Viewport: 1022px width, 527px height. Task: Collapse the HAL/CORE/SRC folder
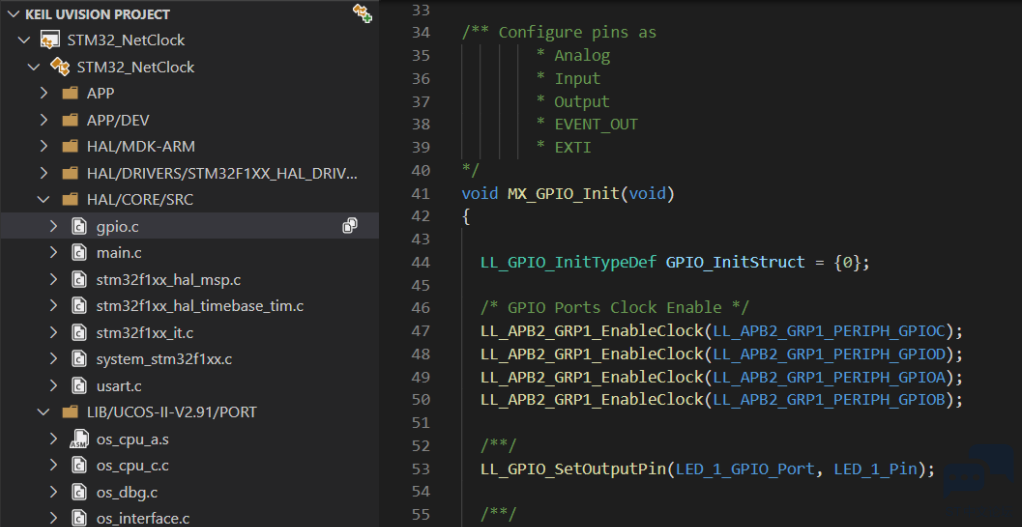[44, 199]
